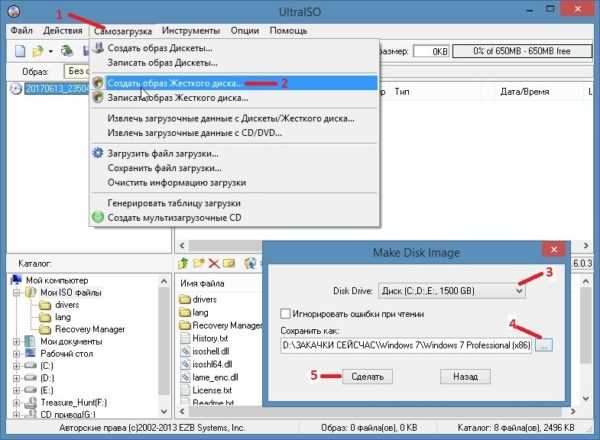Viewport: 600px width, 440px height.
Task: Click the isoshell.dll file icon
Action: [185, 351]
